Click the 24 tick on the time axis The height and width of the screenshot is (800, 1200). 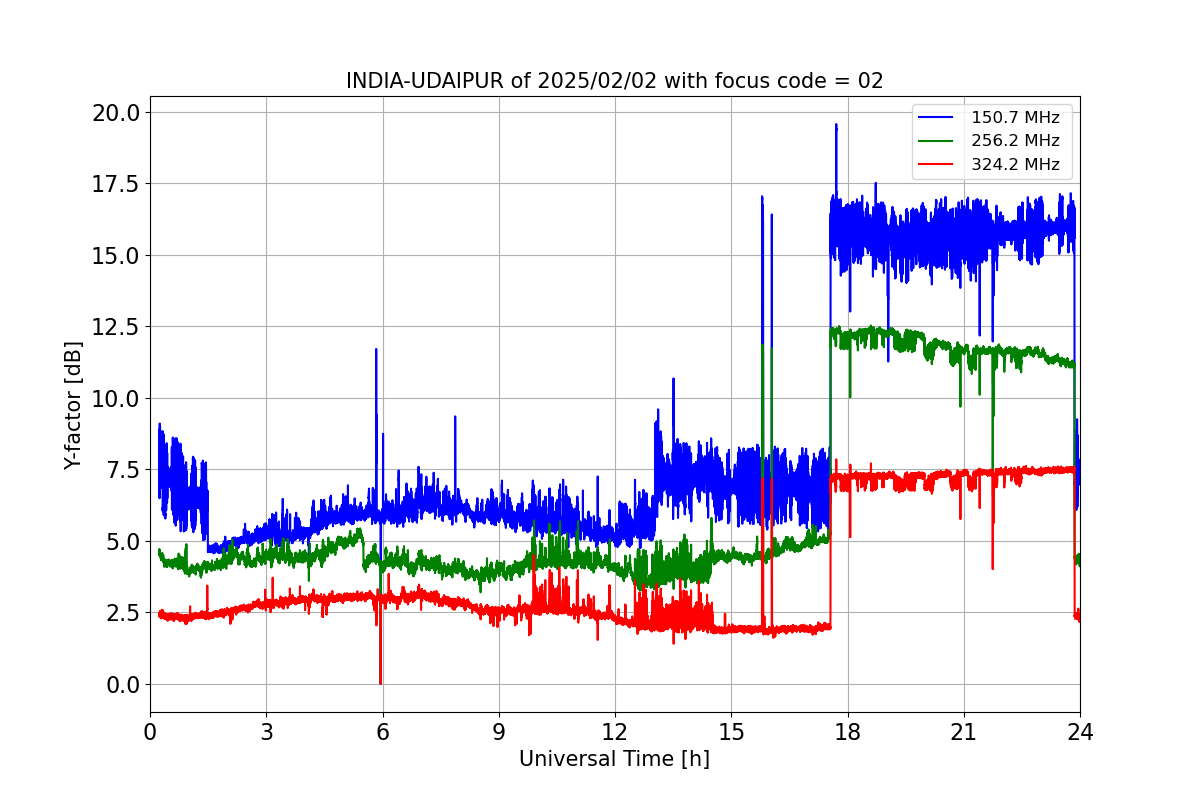click(x=1080, y=731)
